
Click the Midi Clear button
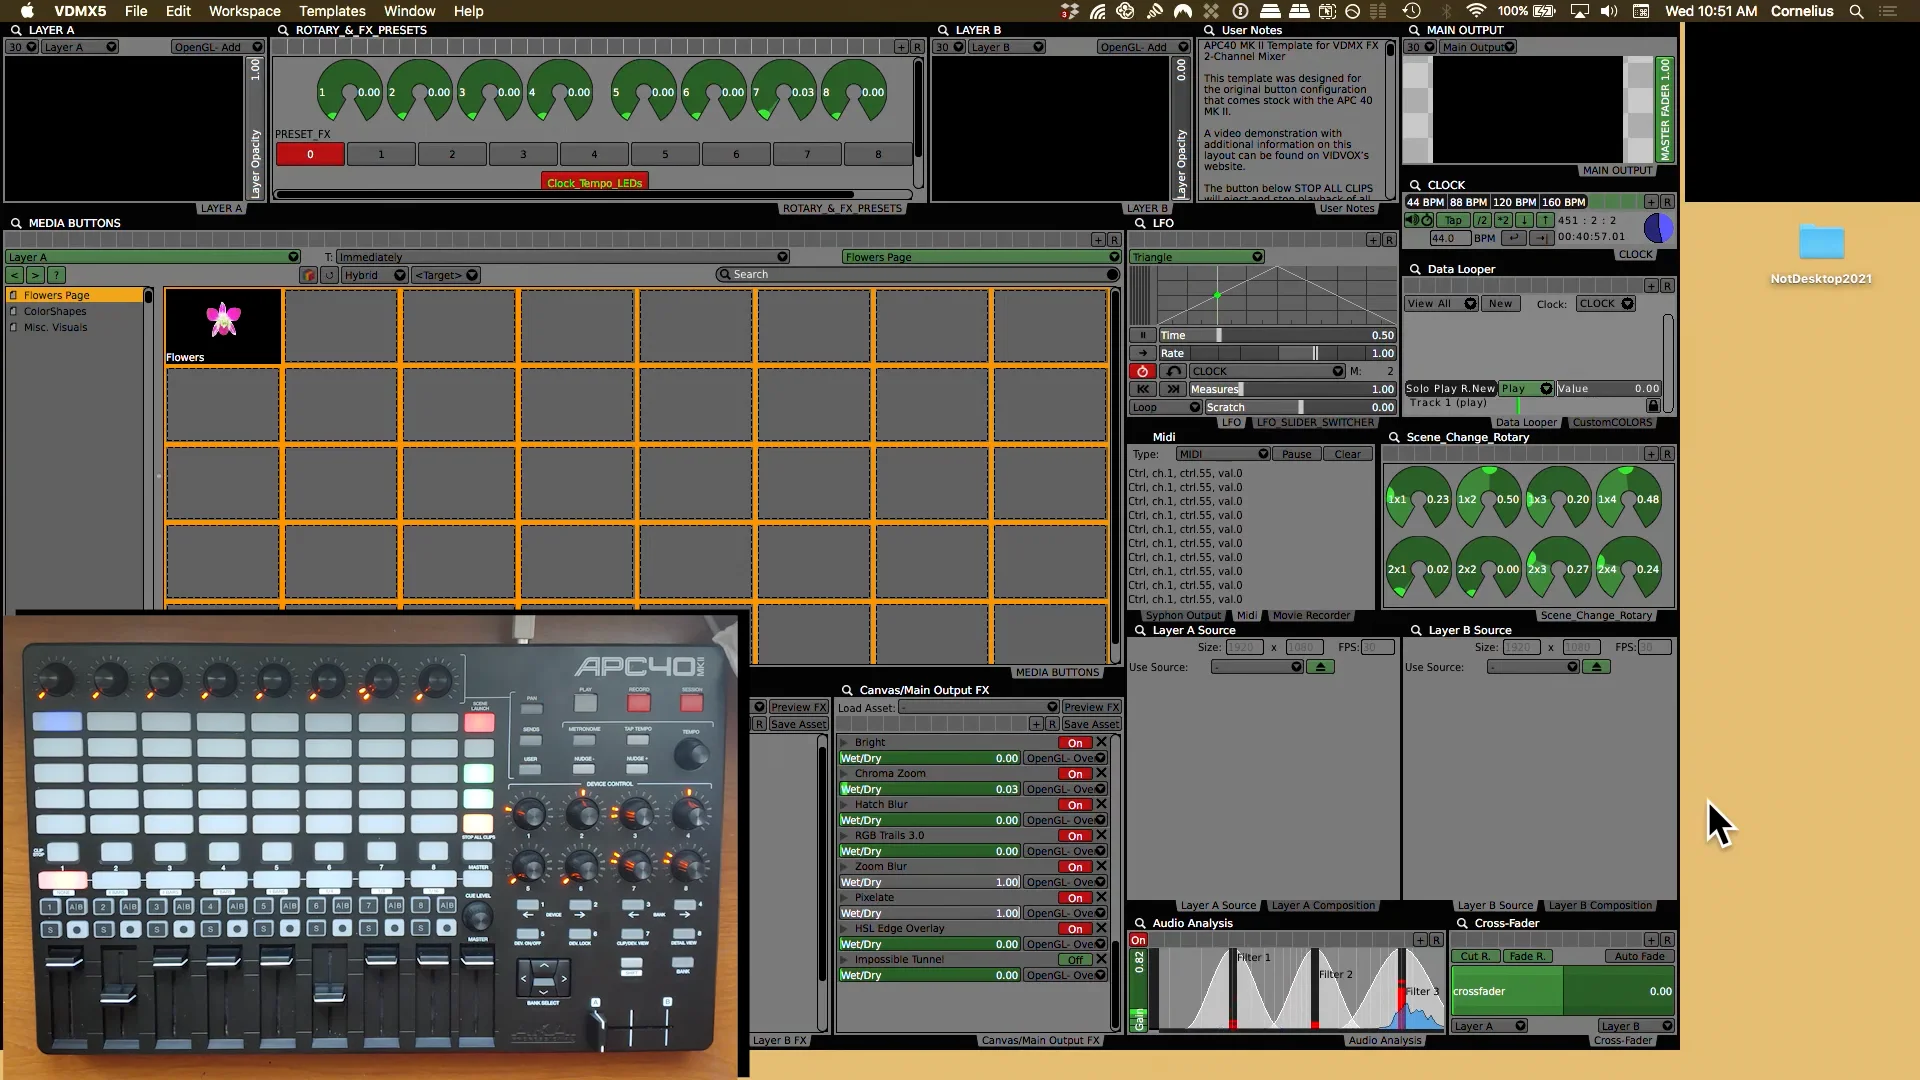tap(1347, 454)
